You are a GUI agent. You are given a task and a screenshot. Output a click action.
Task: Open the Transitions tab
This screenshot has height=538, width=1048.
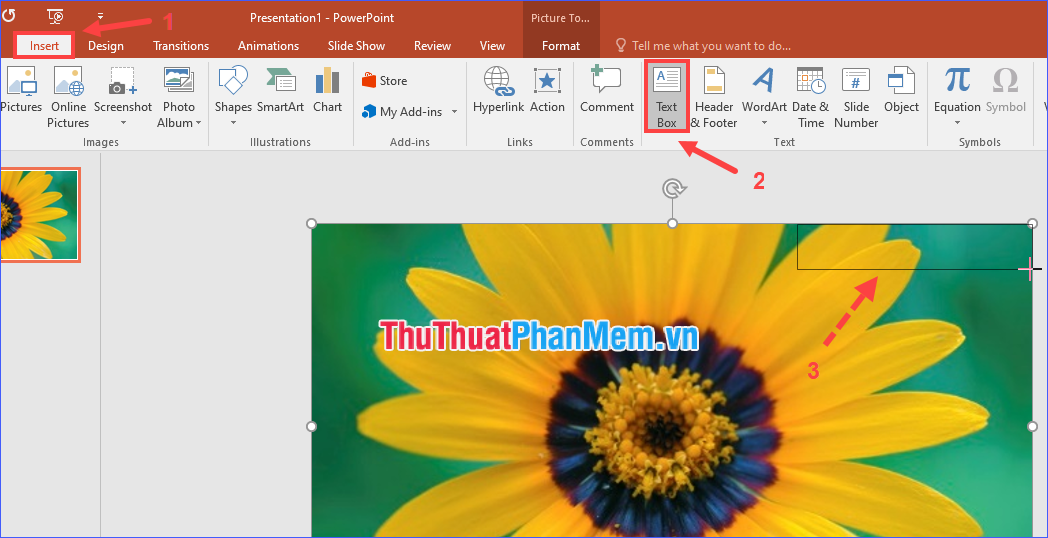[180, 46]
